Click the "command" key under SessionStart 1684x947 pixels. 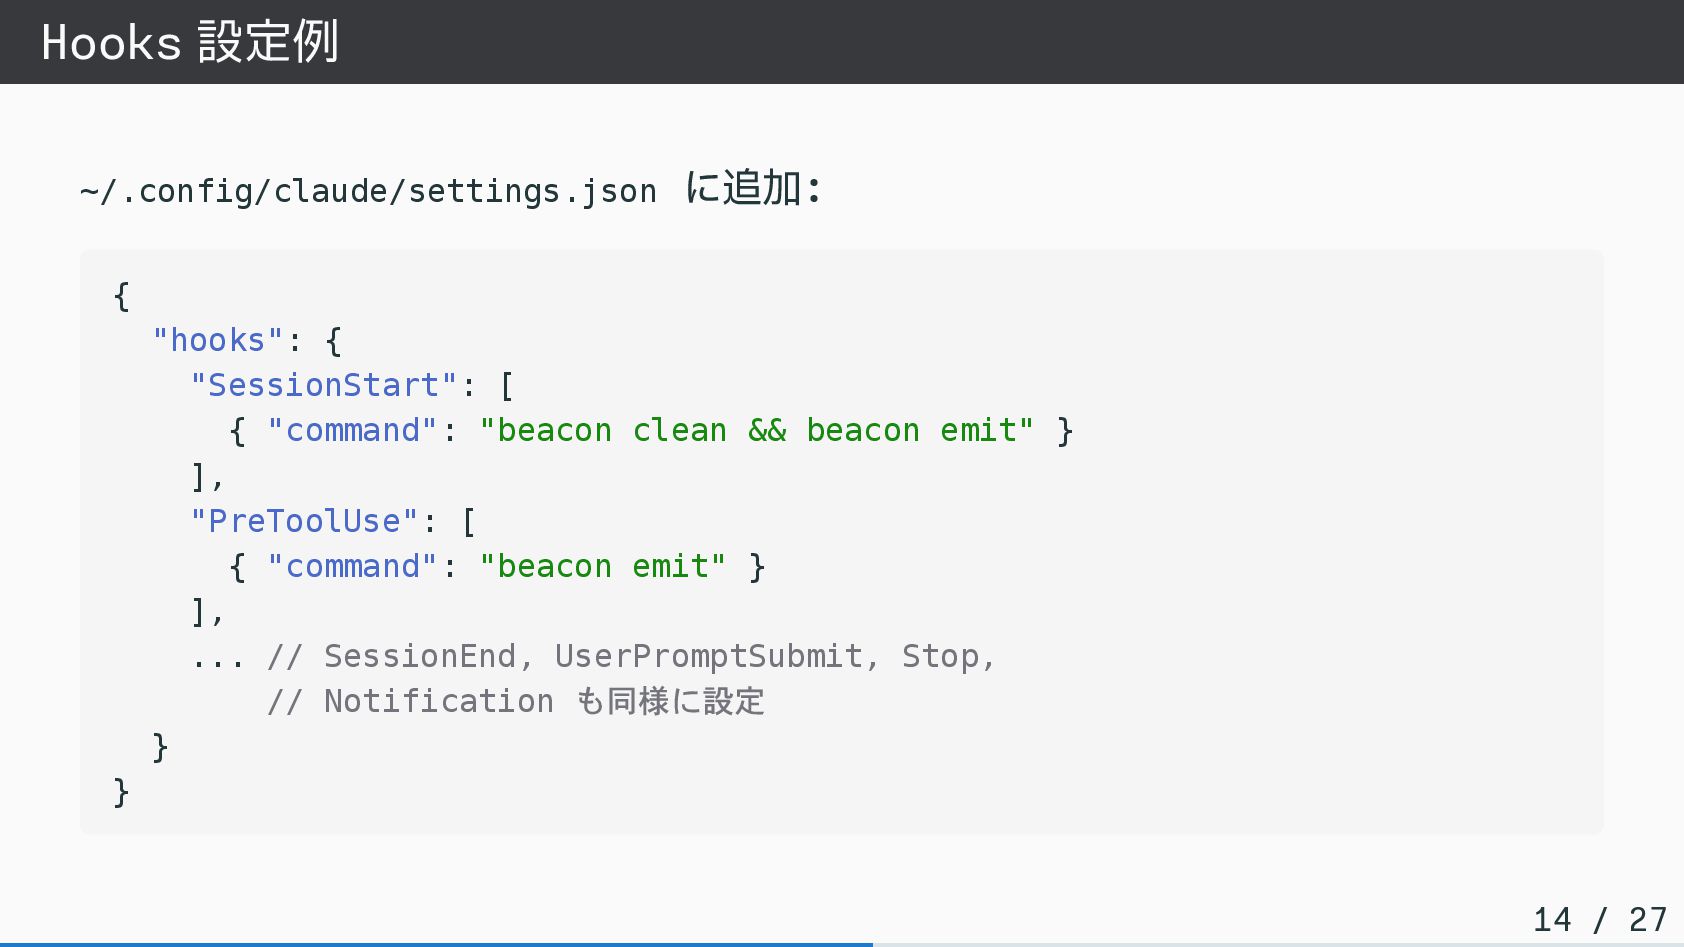[x=352, y=430]
